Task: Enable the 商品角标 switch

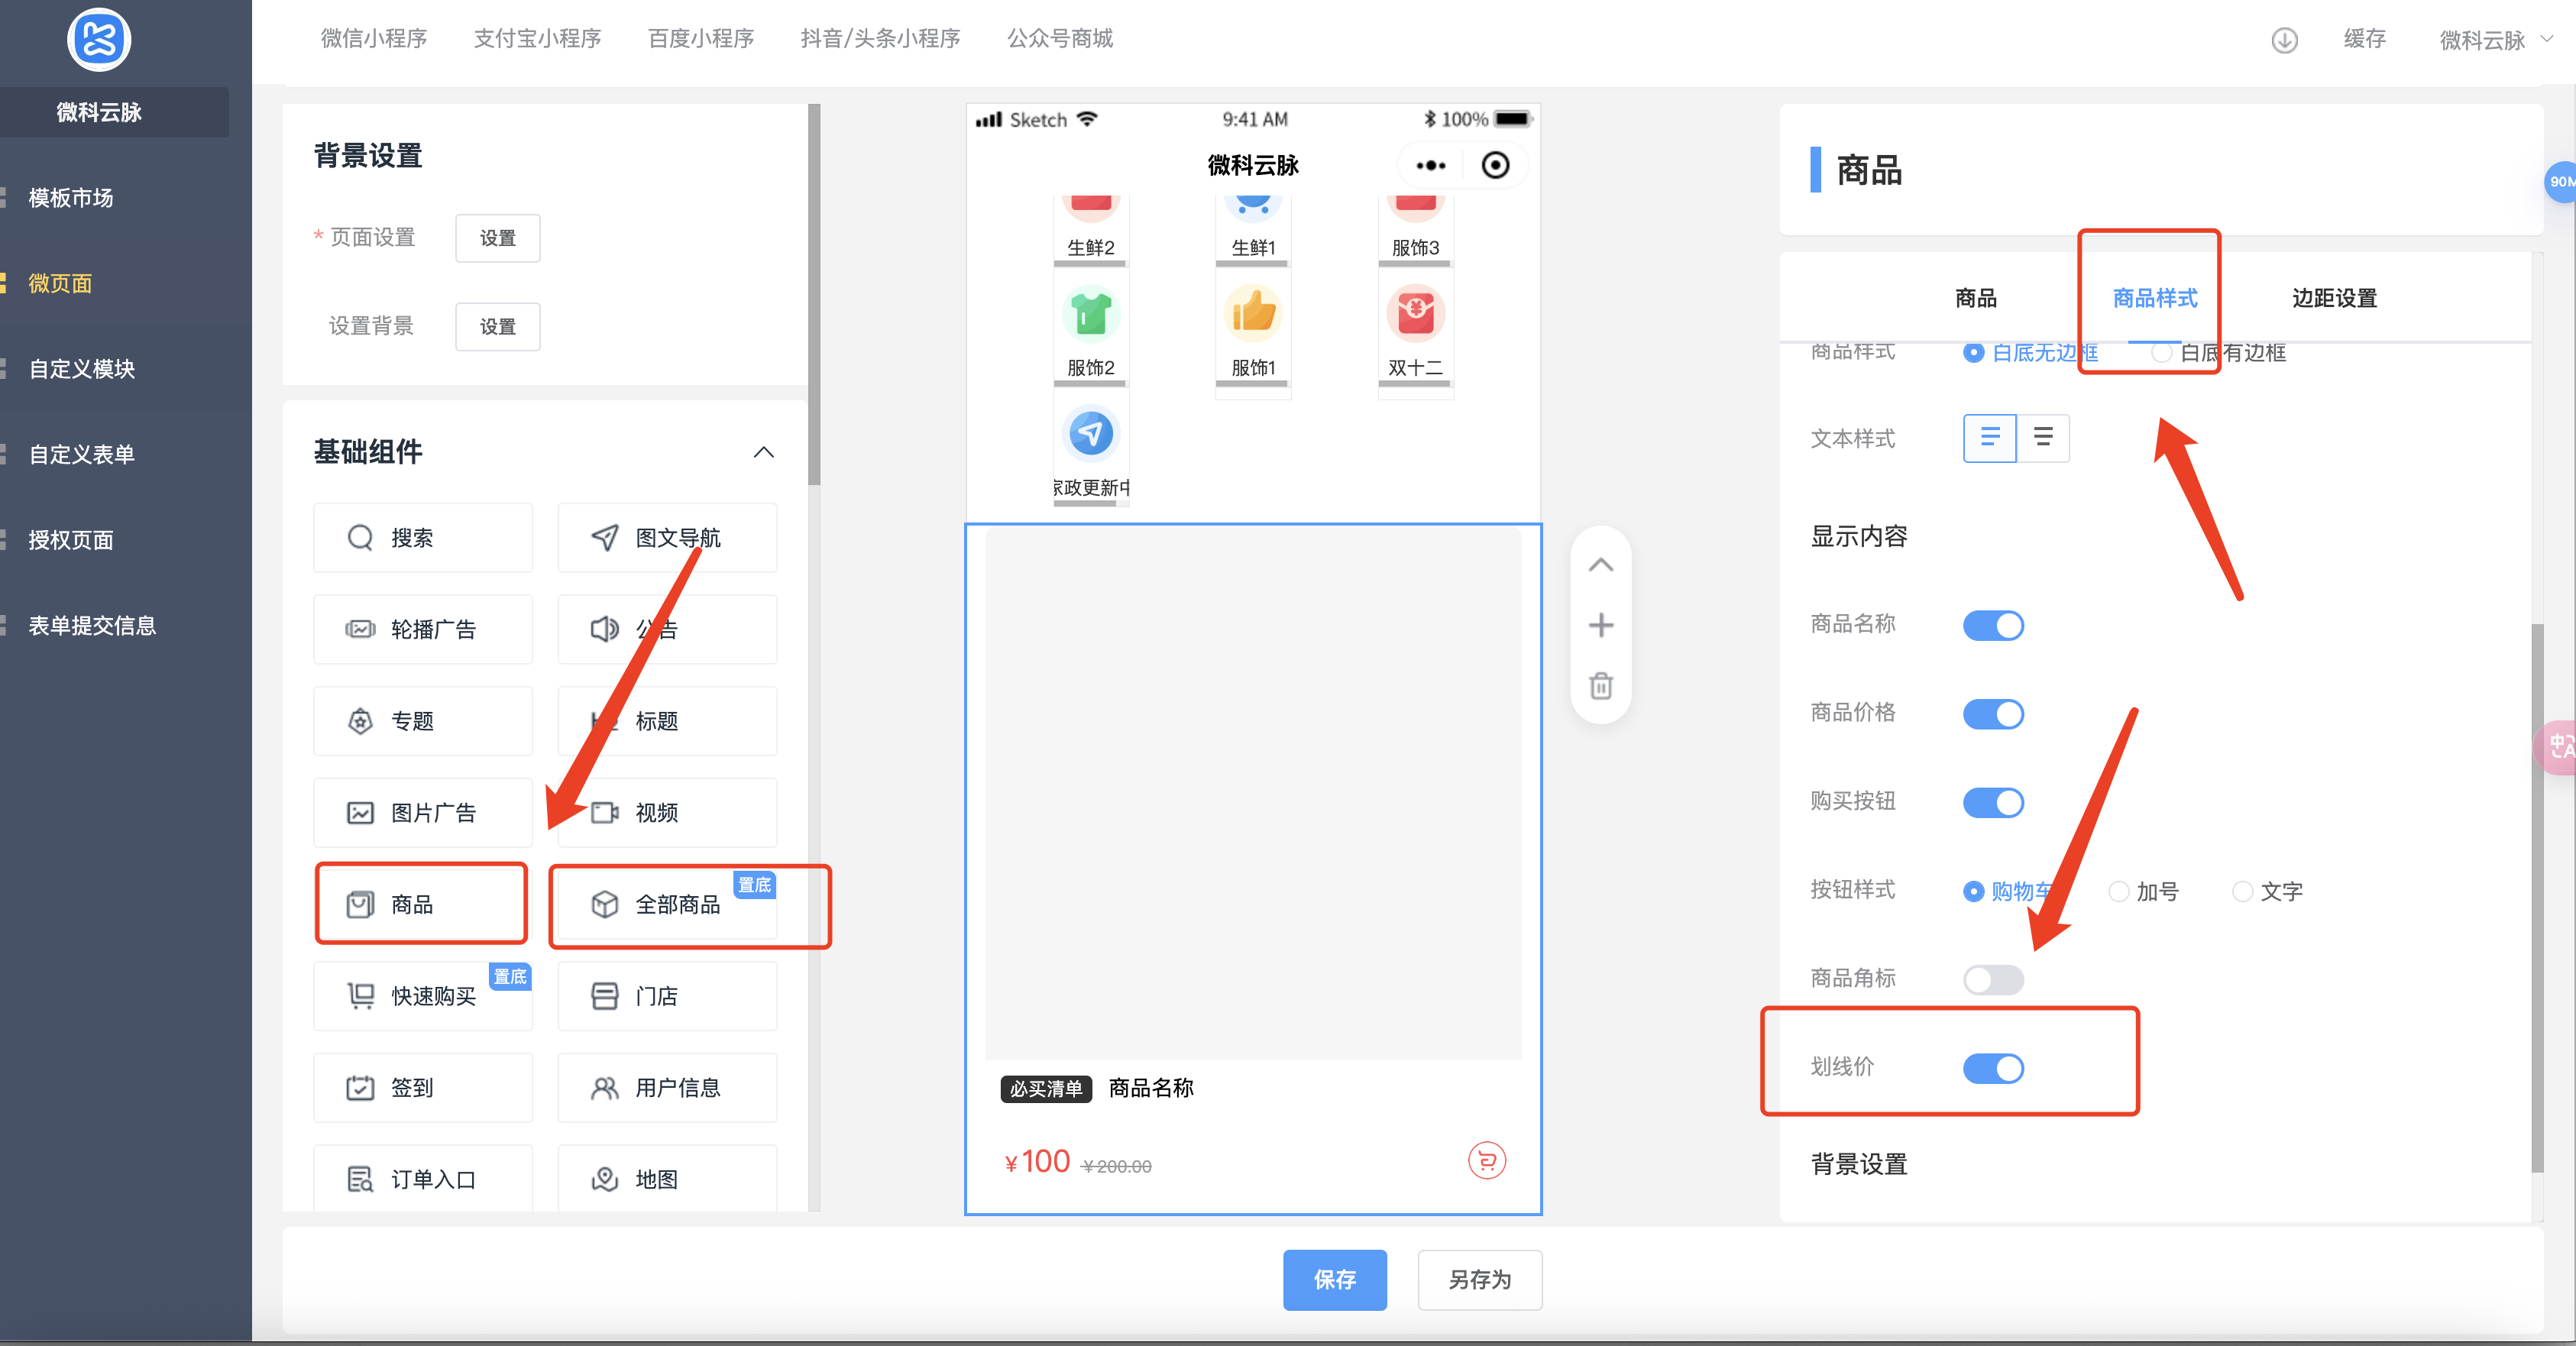Action: (1993, 980)
